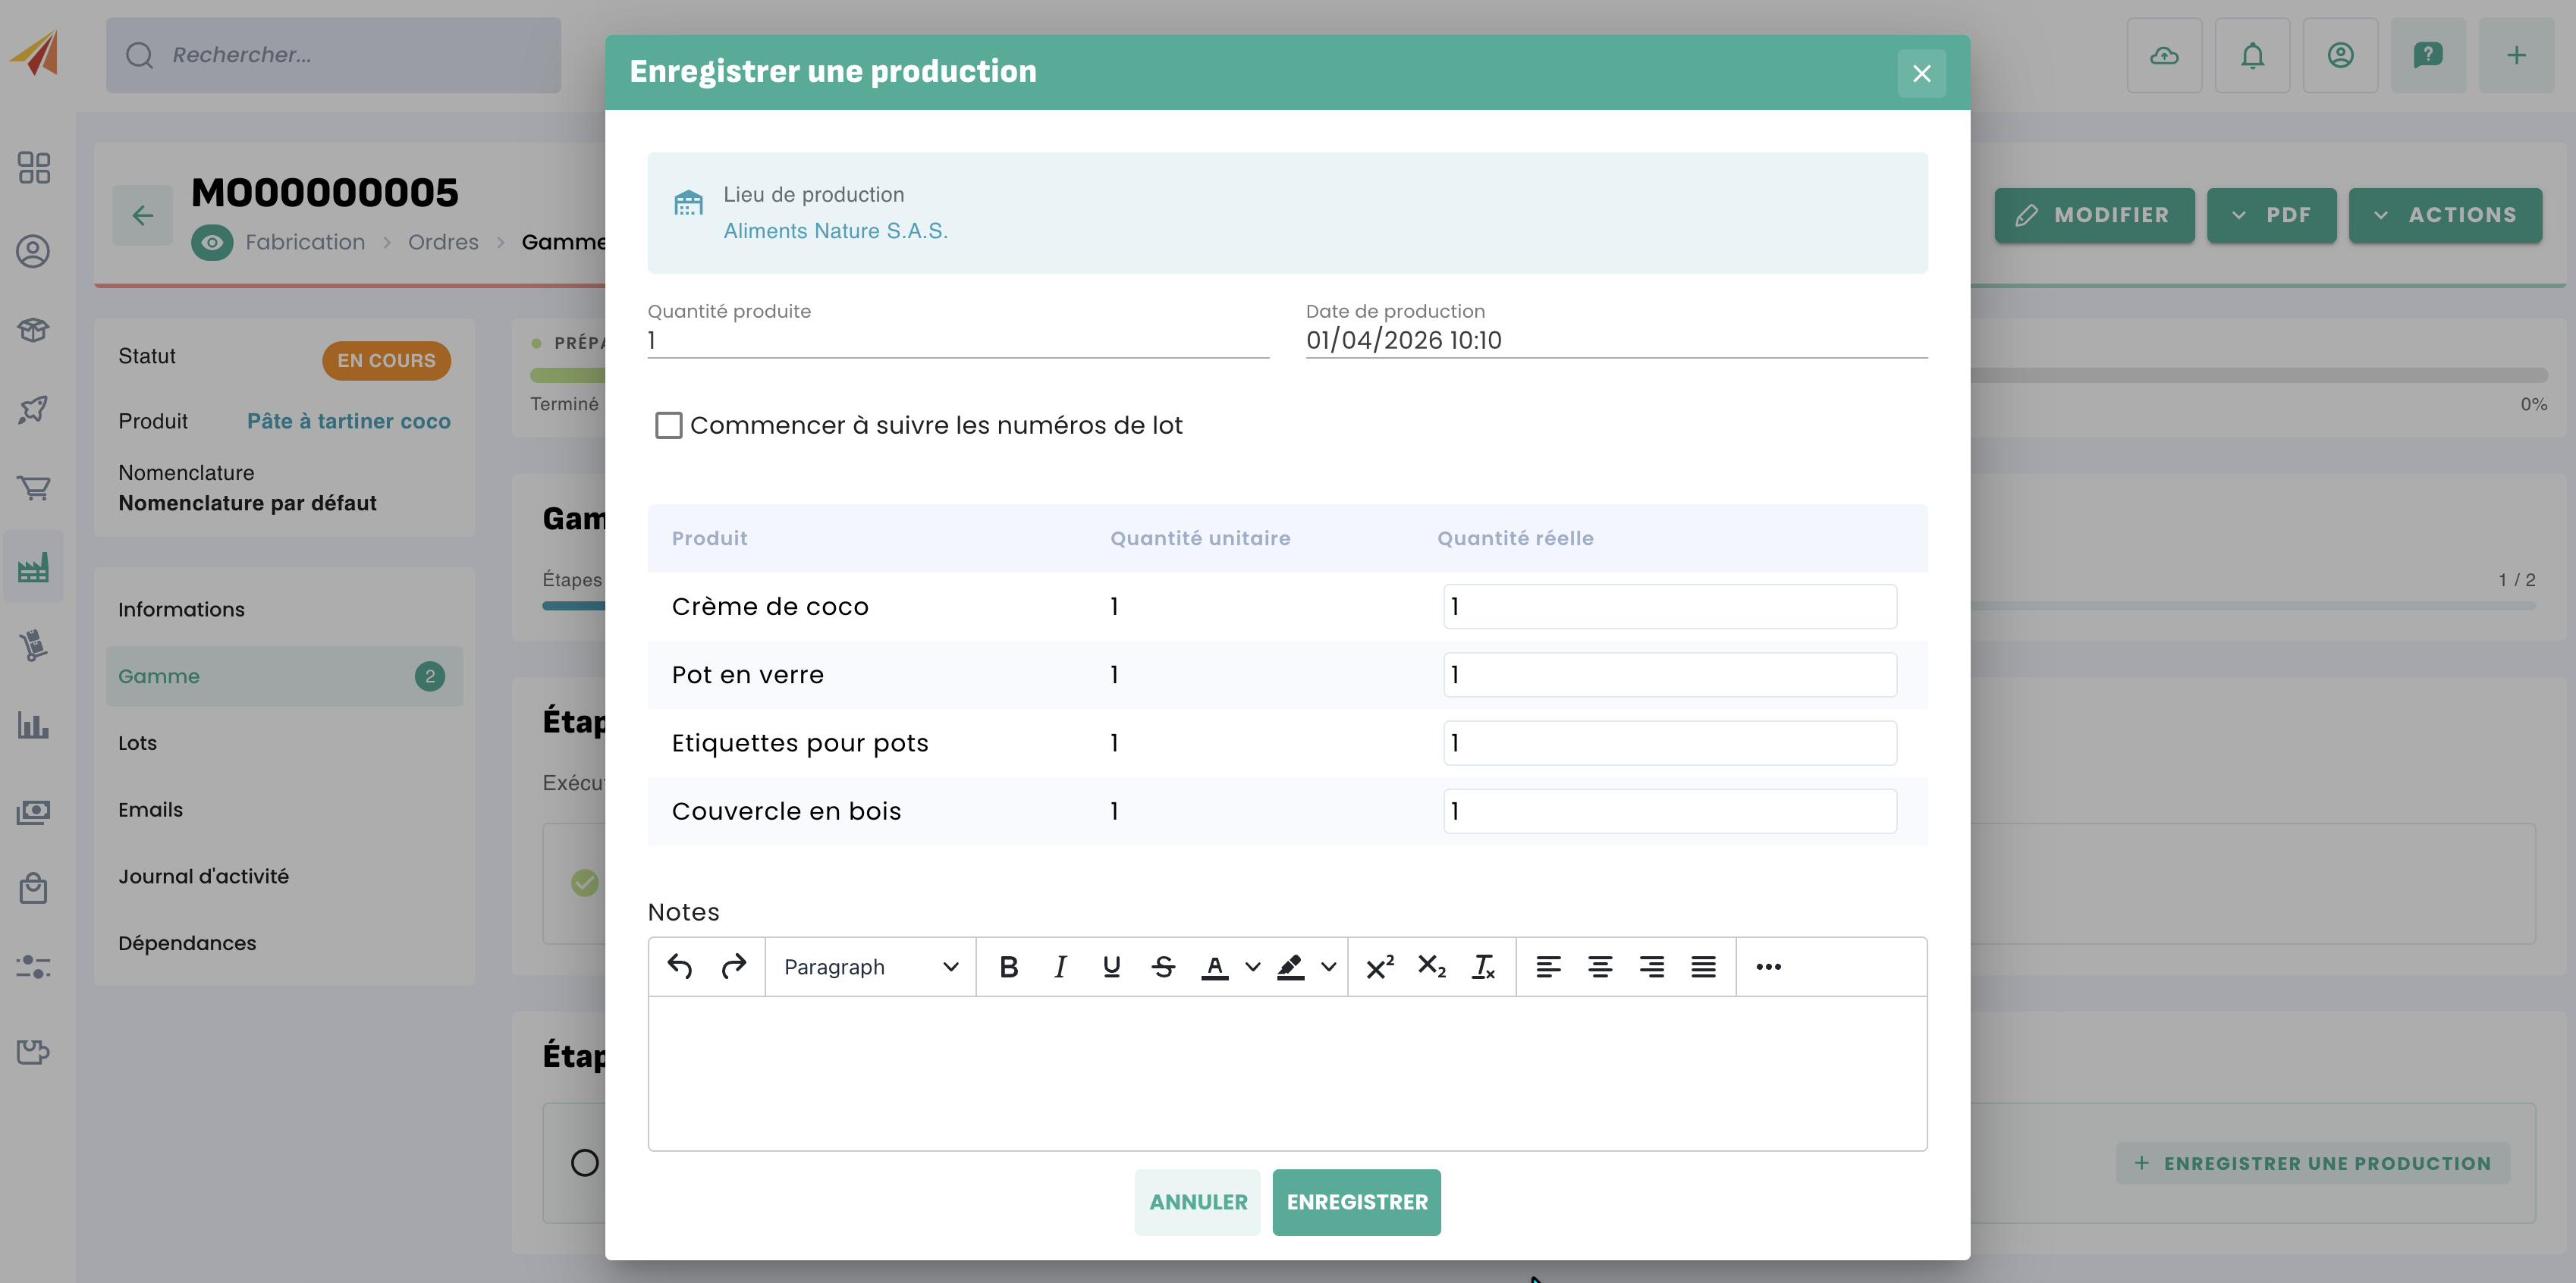Viewport: 2576px width, 1283px height.
Task: Toggle the eye icon under MO00000005
Action: [x=212, y=242]
